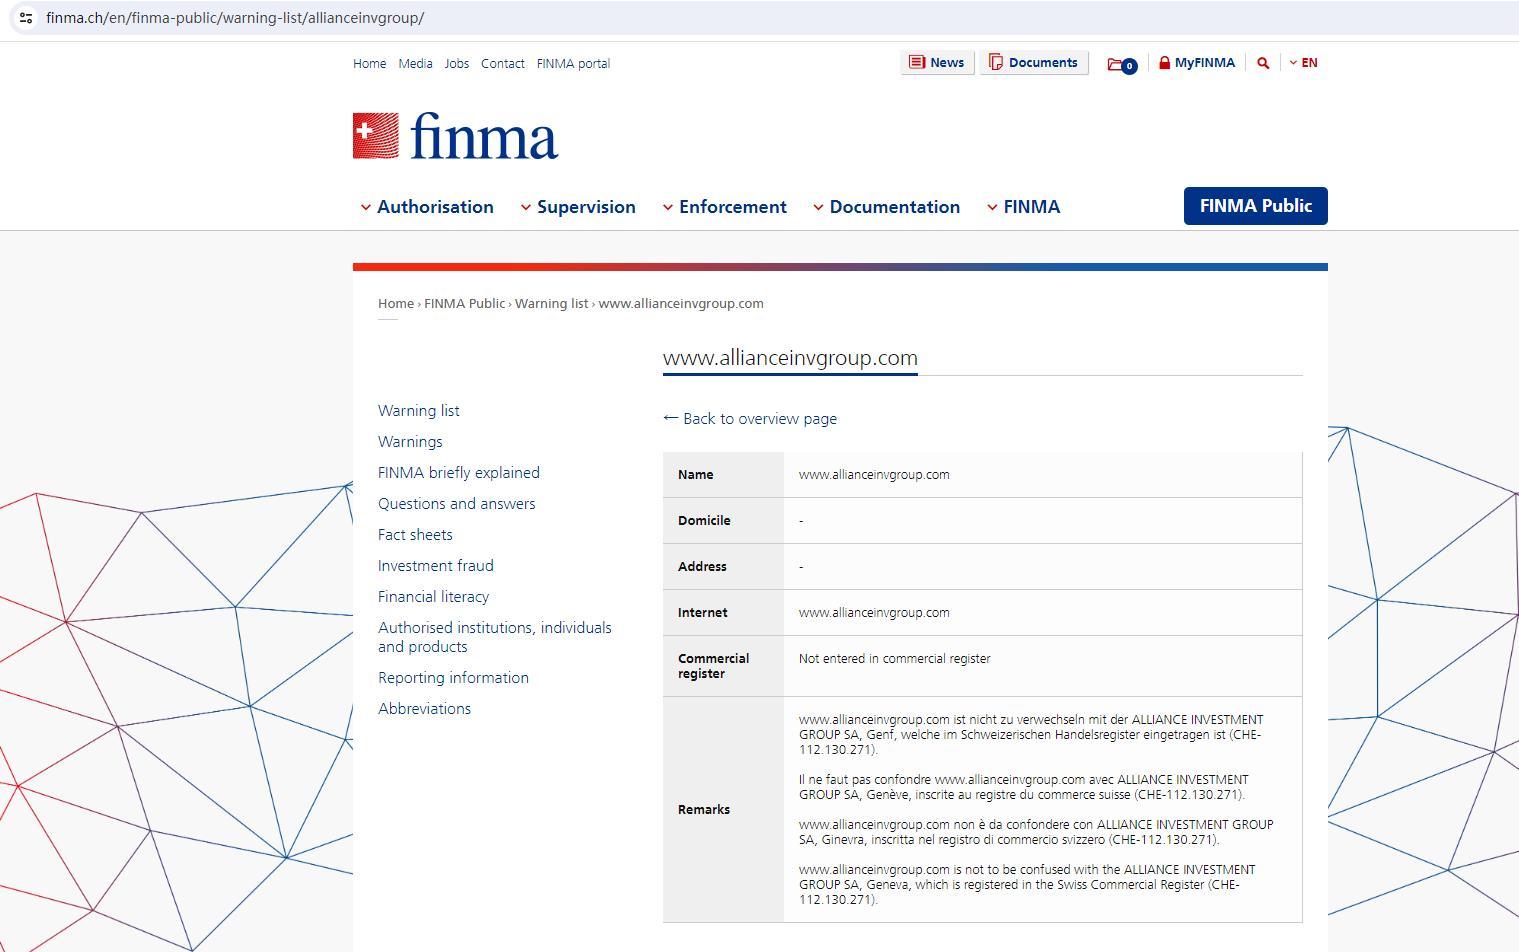This screenshot has width=1519, height=952.
Task: Expand the Authorisation menu
Action: click(427, 207)
